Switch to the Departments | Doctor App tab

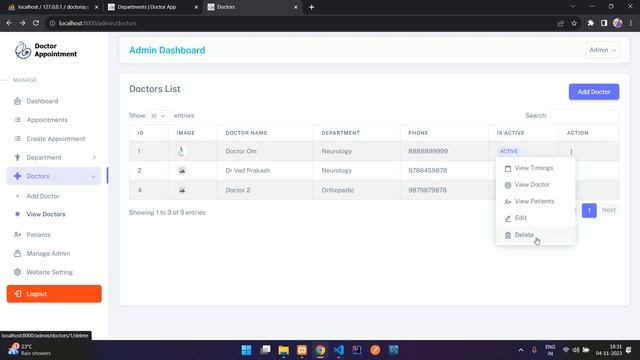(x=152, y=7)
